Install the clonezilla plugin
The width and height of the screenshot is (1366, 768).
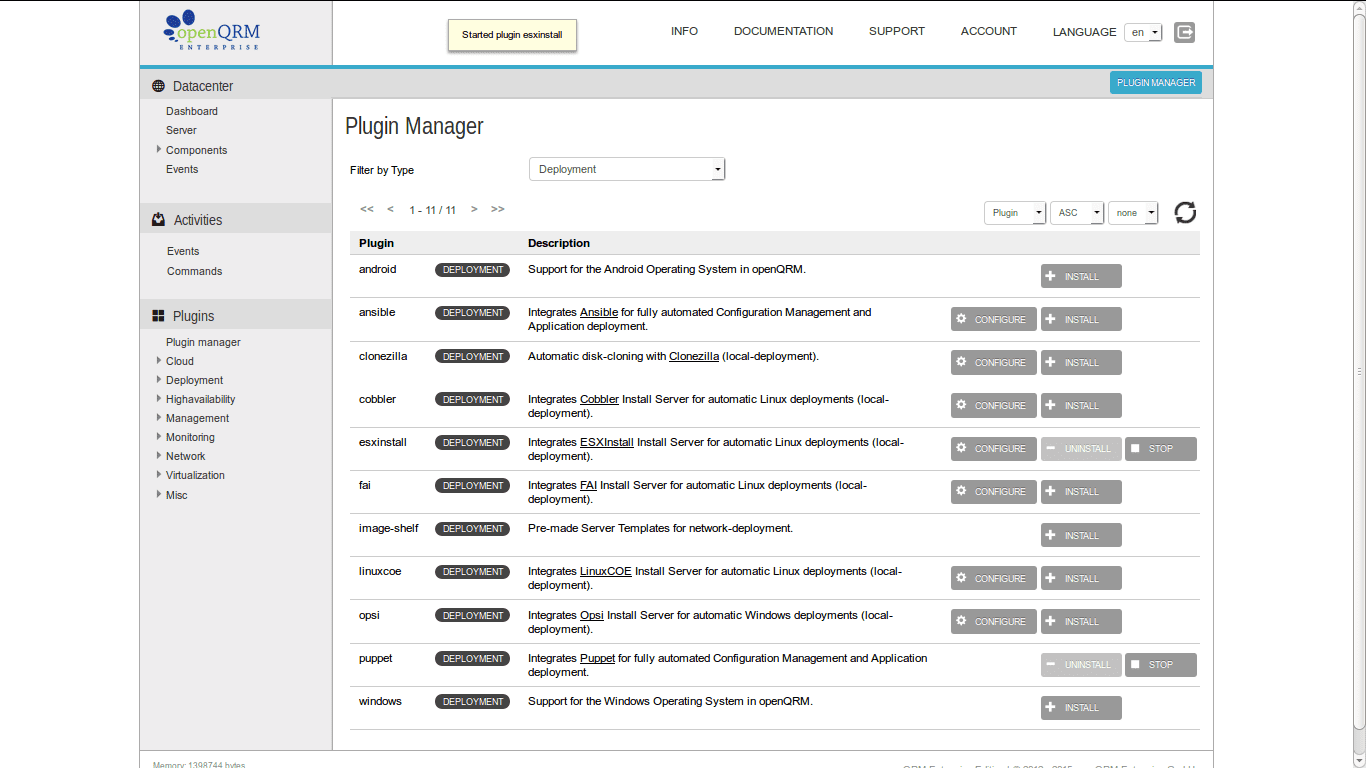[x=1081, y=362]
